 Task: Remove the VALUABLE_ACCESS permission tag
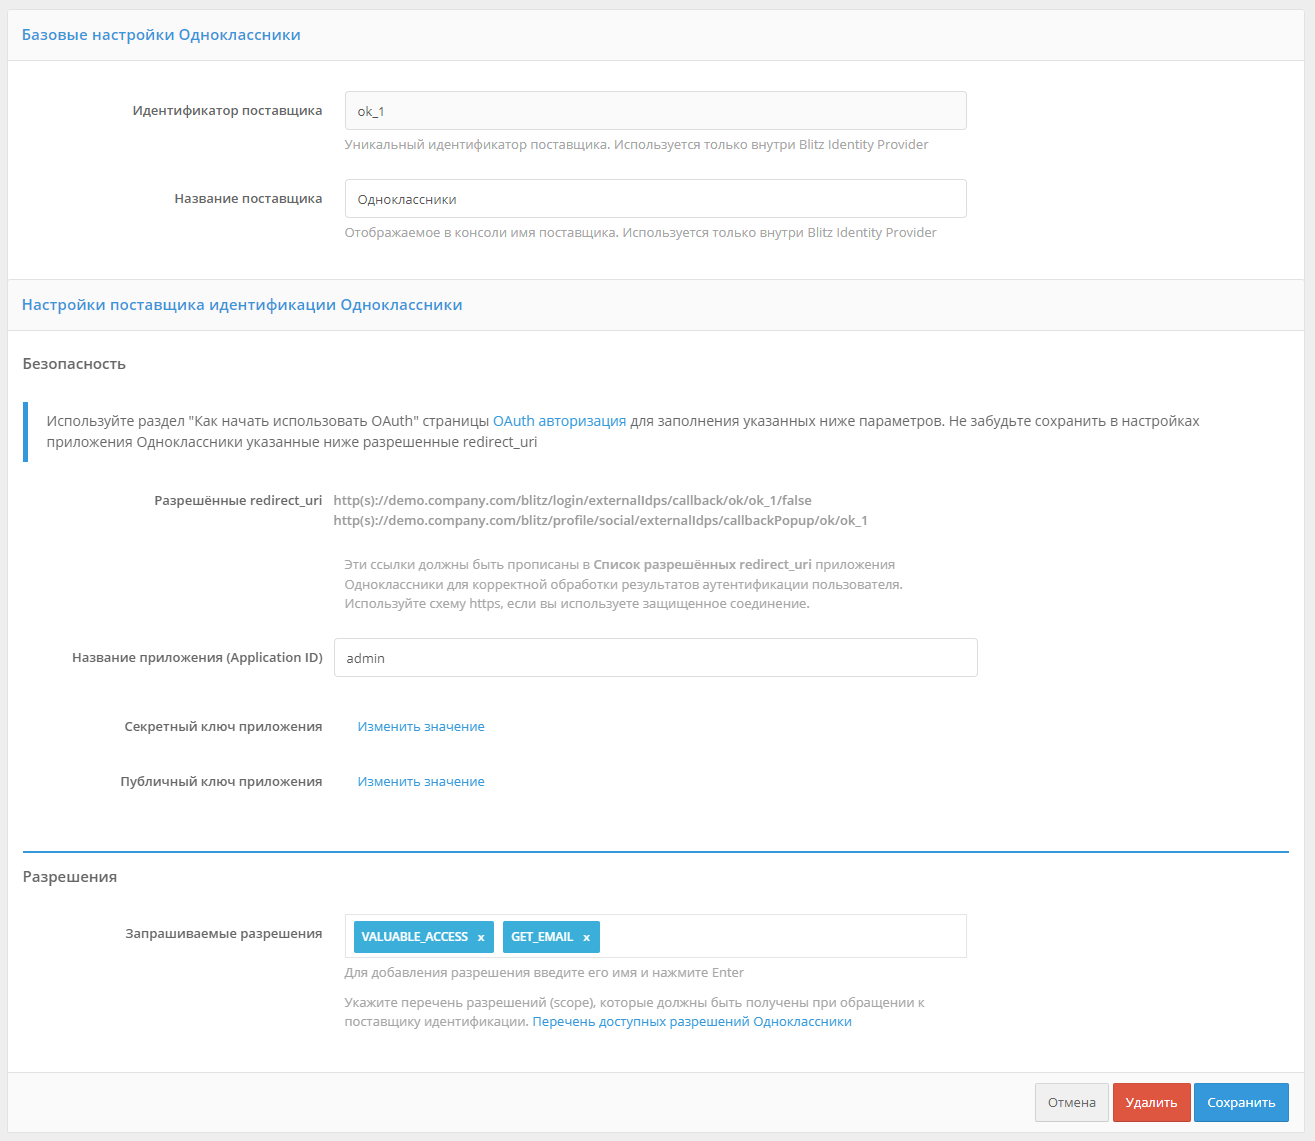pyautogui.click(x=481, y=937)
